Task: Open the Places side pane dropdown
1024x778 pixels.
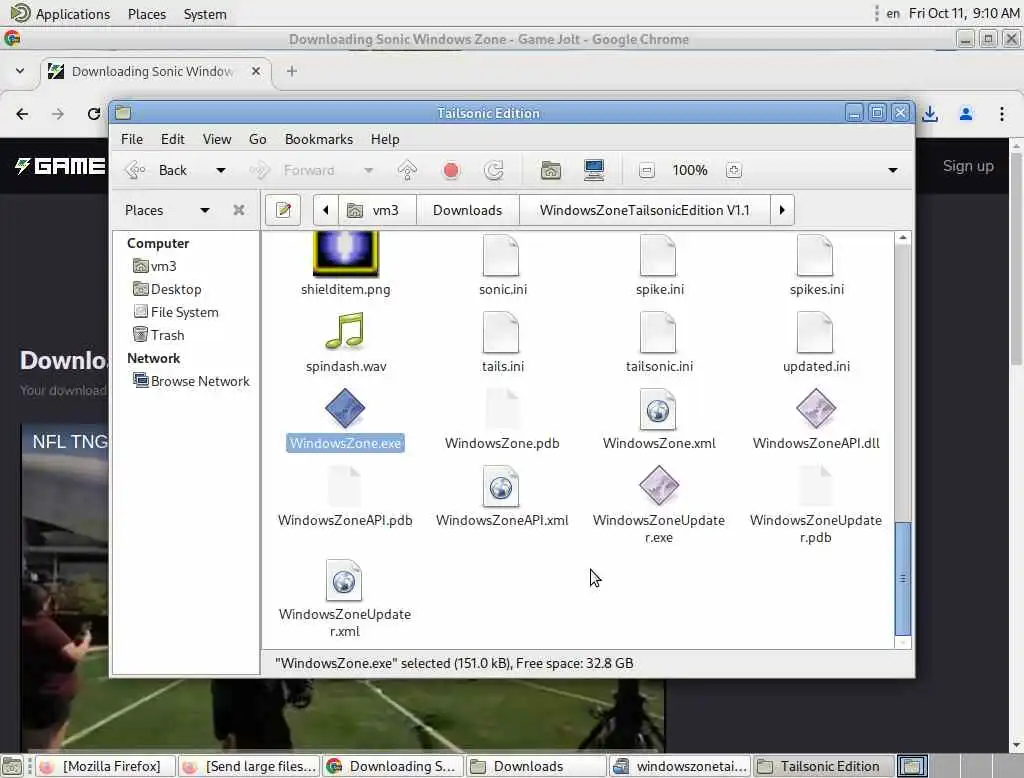Action: click(204, 210)
